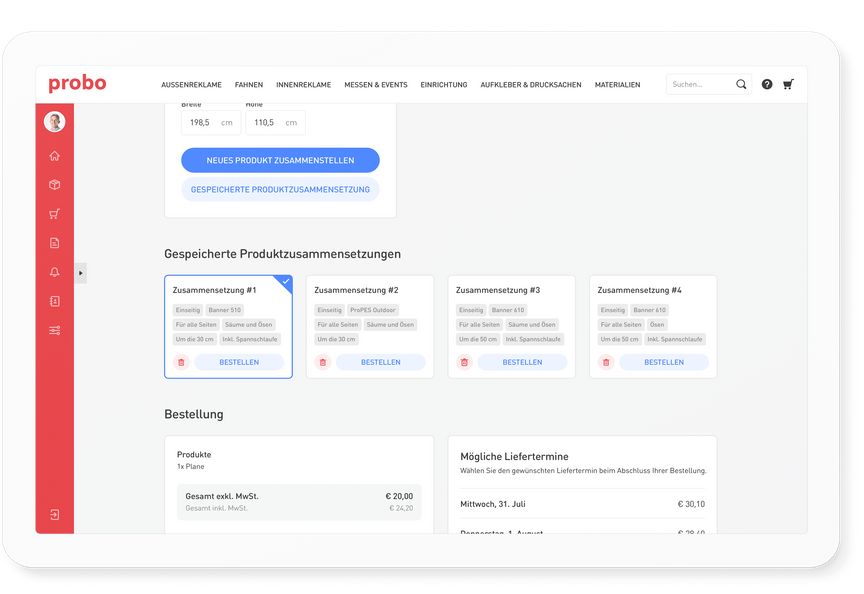Screen dimensions: 864x594
Task: Open the documents icon in the sidebar
Action: point(54,242)
